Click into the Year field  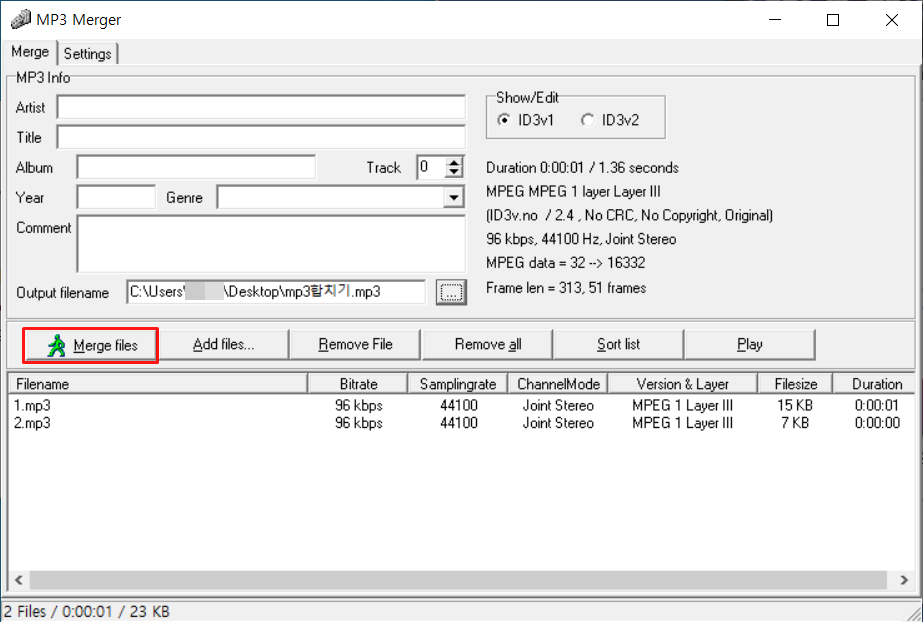[x=116, y=197]
